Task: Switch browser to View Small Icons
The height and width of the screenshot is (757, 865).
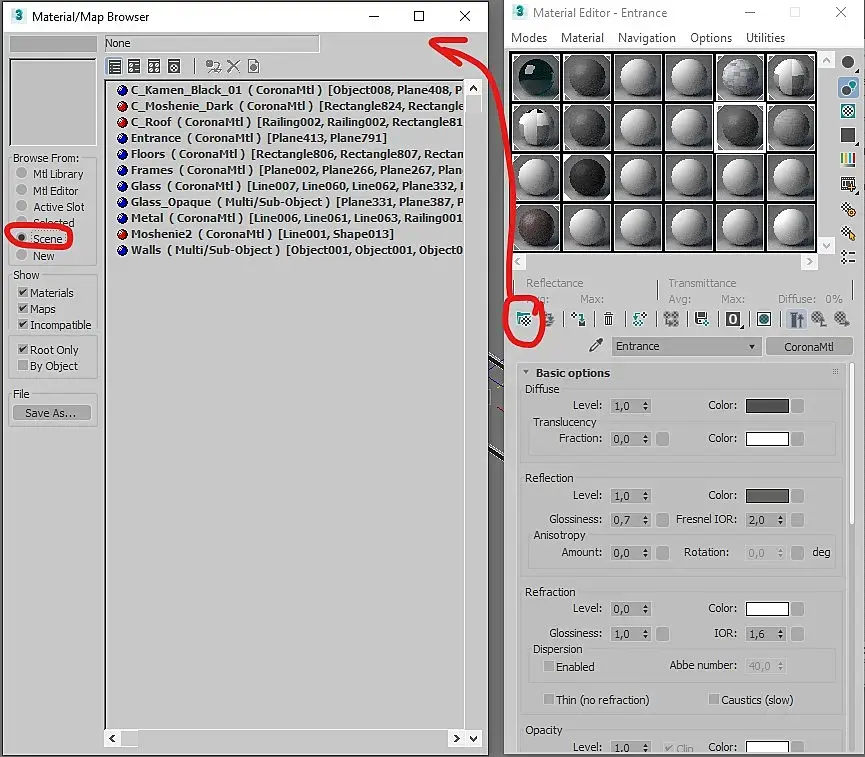Action: [x=154, y=67]
